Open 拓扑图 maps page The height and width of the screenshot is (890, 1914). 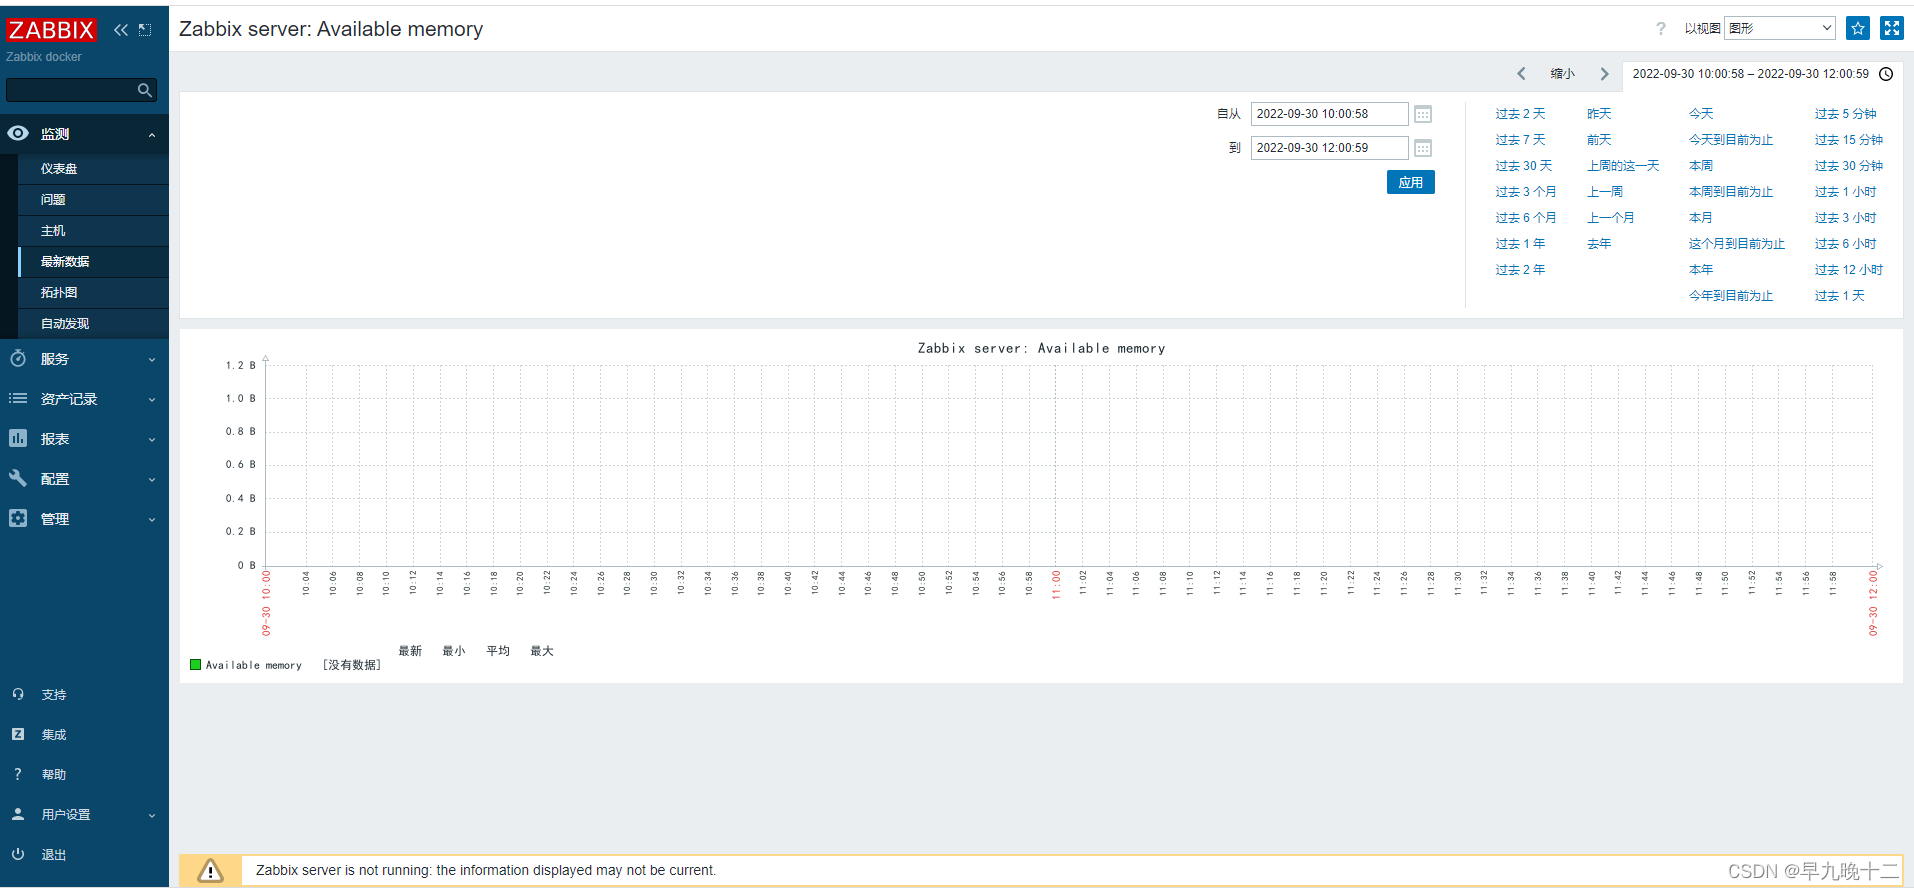59,293
